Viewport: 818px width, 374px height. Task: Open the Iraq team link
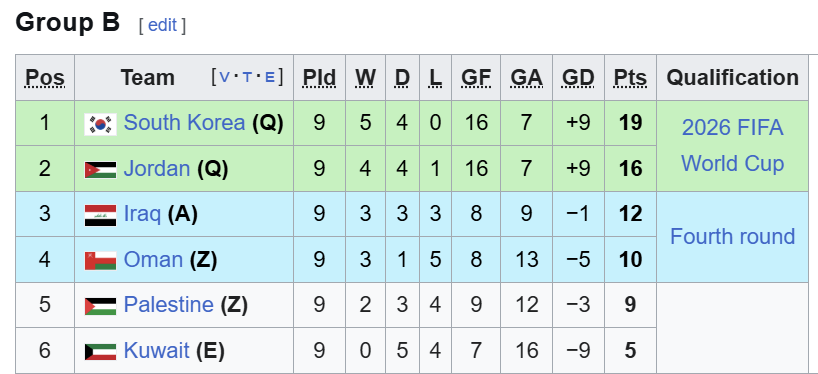pos(142,214)
